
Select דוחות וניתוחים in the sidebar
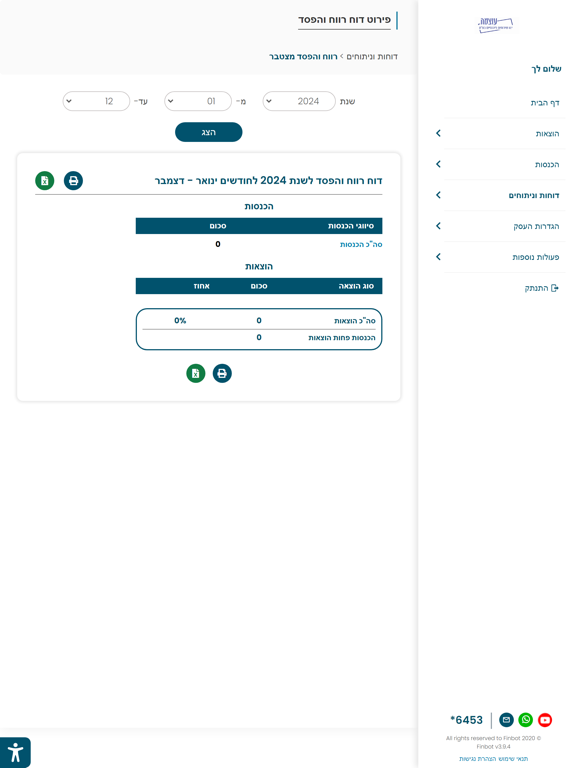pyautogui.click(x=534, y=195)
